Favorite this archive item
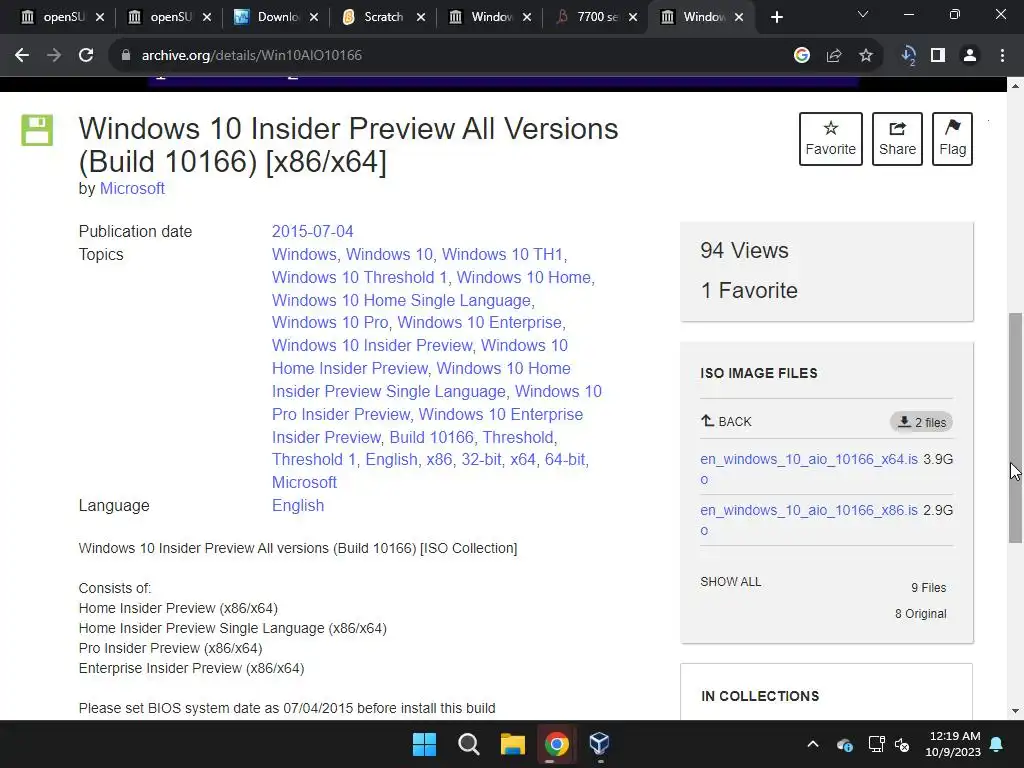Viewport: 1024px width, 768px height. 831,138
